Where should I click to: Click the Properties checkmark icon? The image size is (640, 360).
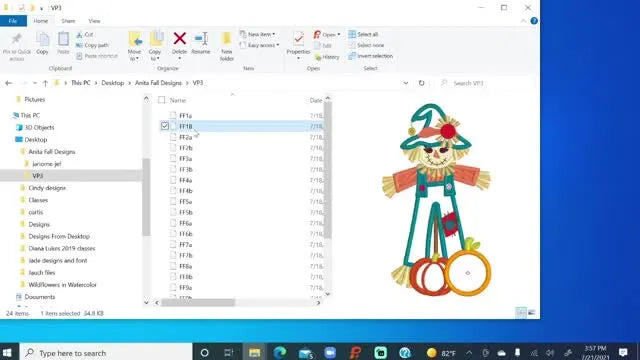[298, 39]
